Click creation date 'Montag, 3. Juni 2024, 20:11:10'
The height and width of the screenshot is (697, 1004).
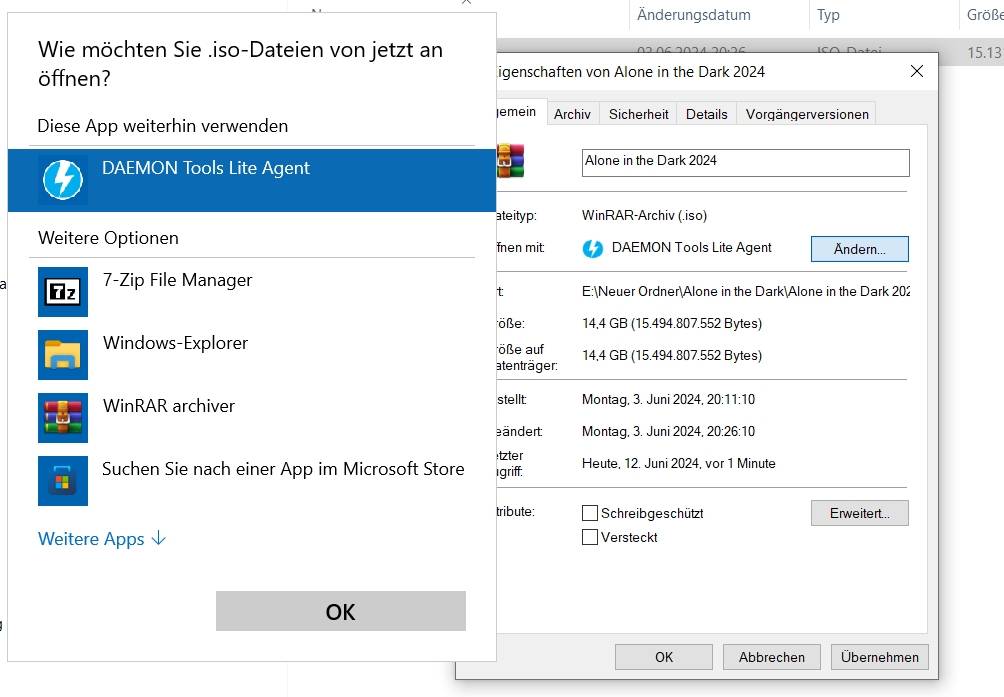pyautogui.click(x=668, y=399)
